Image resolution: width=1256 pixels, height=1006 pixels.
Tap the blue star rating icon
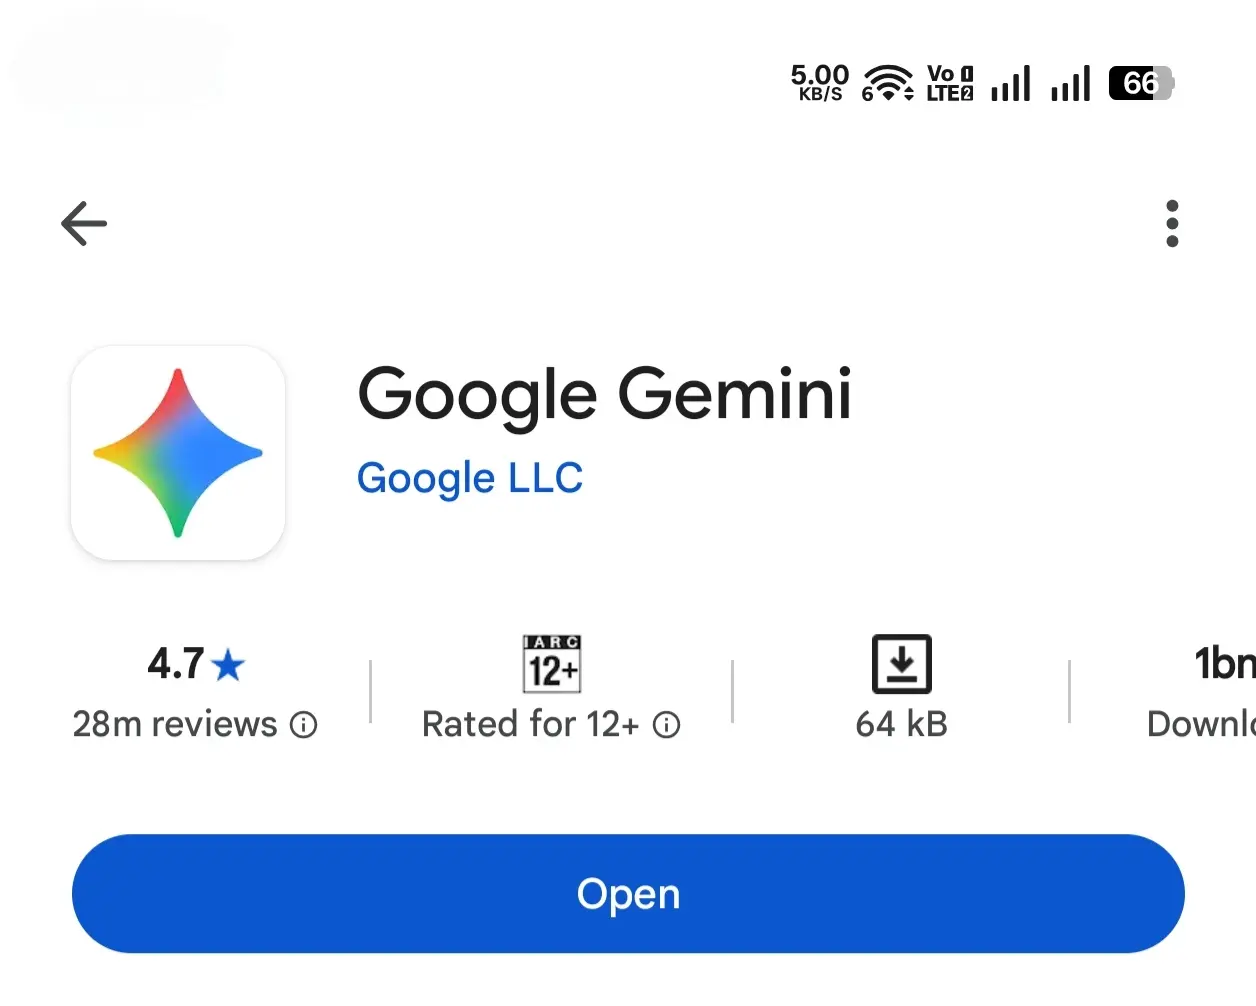click(x=229, y=665)
